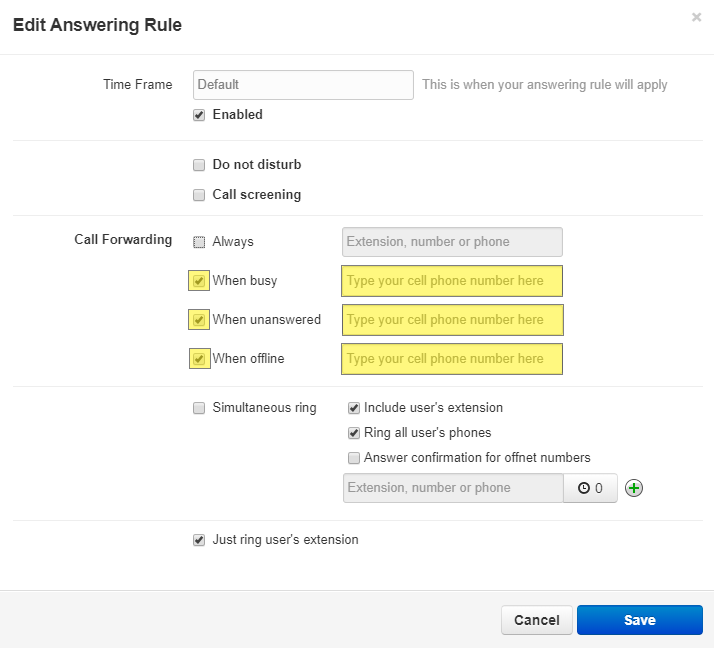Uncheck the When offline checkbox
The height and width of the screenshot is (648, 714).
click(x=199, y=359)
